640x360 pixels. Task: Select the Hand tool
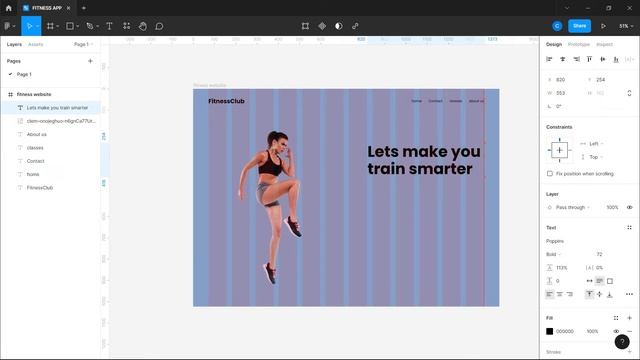point(142,26)
